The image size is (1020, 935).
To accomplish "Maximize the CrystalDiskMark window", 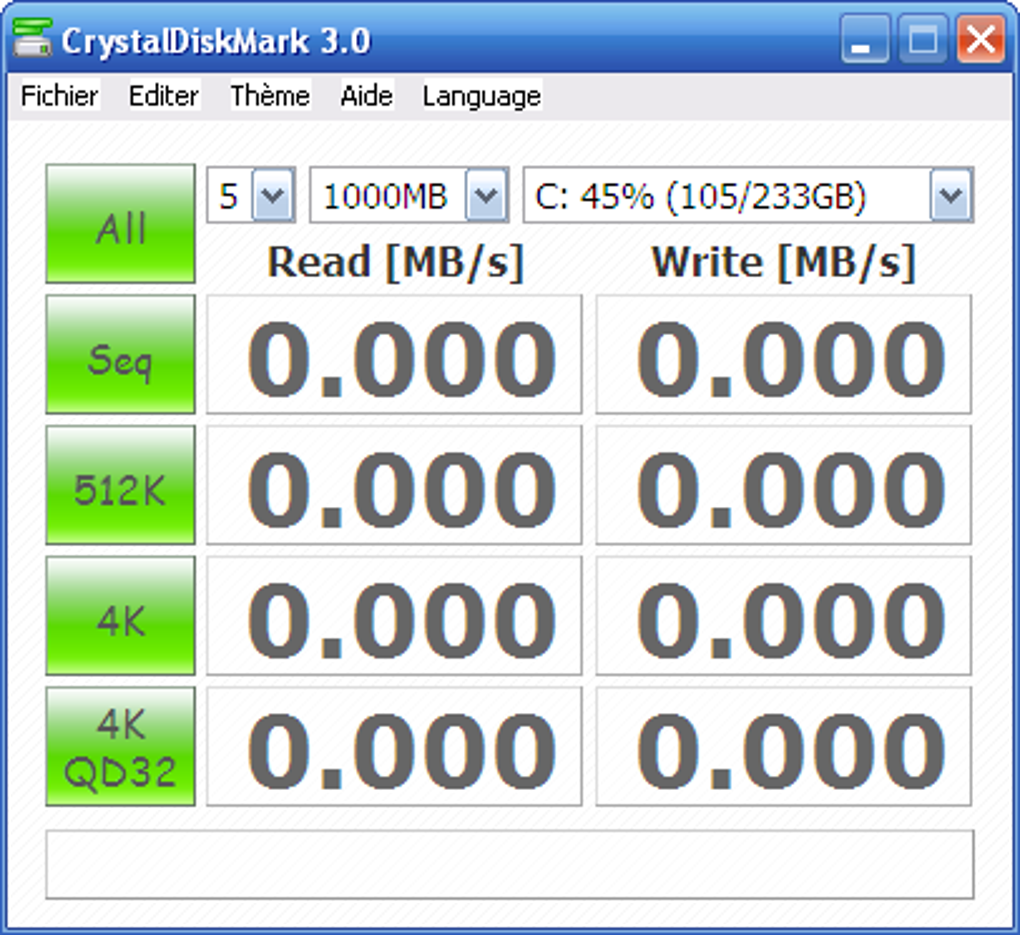I will pos(922,39).
